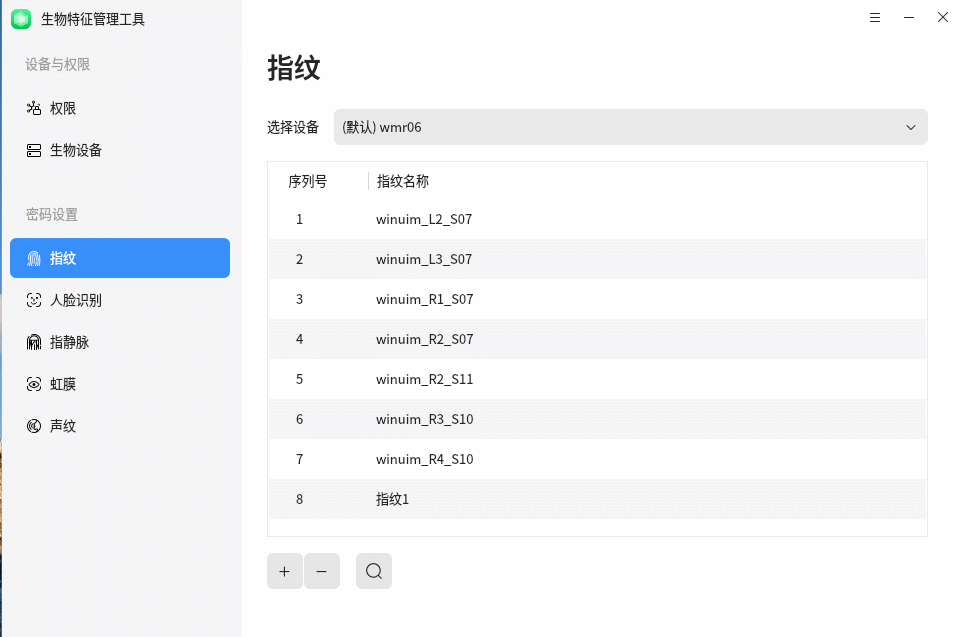Click the voiceprint icon beside 声纹
Viewport: 962px width, 637px height.
click(x=34, y=426)
